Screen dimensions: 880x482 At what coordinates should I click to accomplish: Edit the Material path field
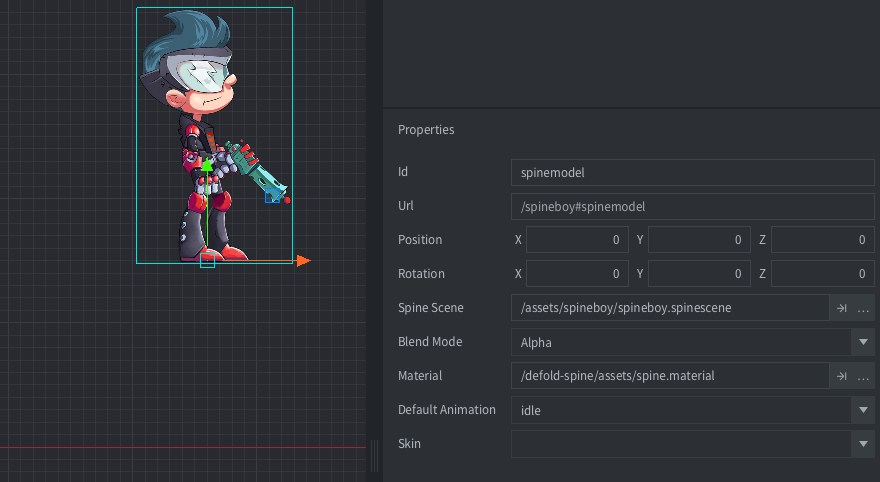click(670, 376)
